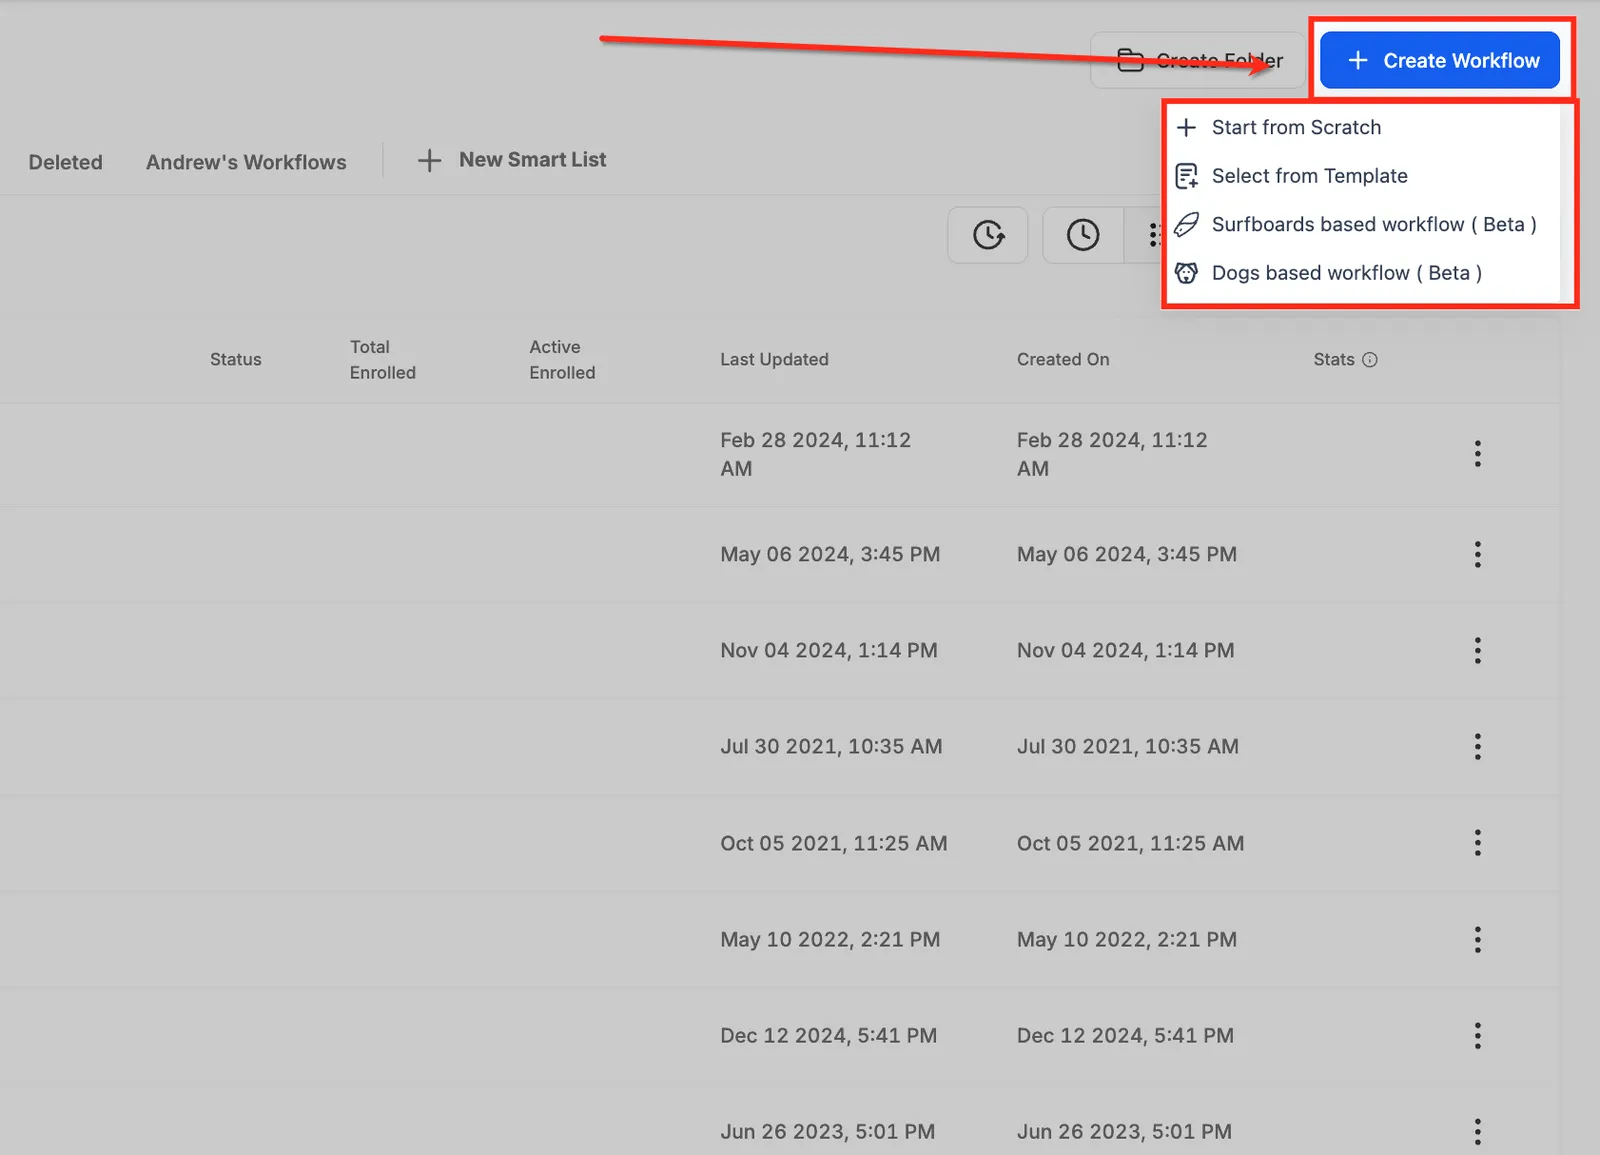Click Last Updated 'Jul 30 2021, 10:35 AM'
This screenshot has width=1600, height=1155.
pos(831,746)
